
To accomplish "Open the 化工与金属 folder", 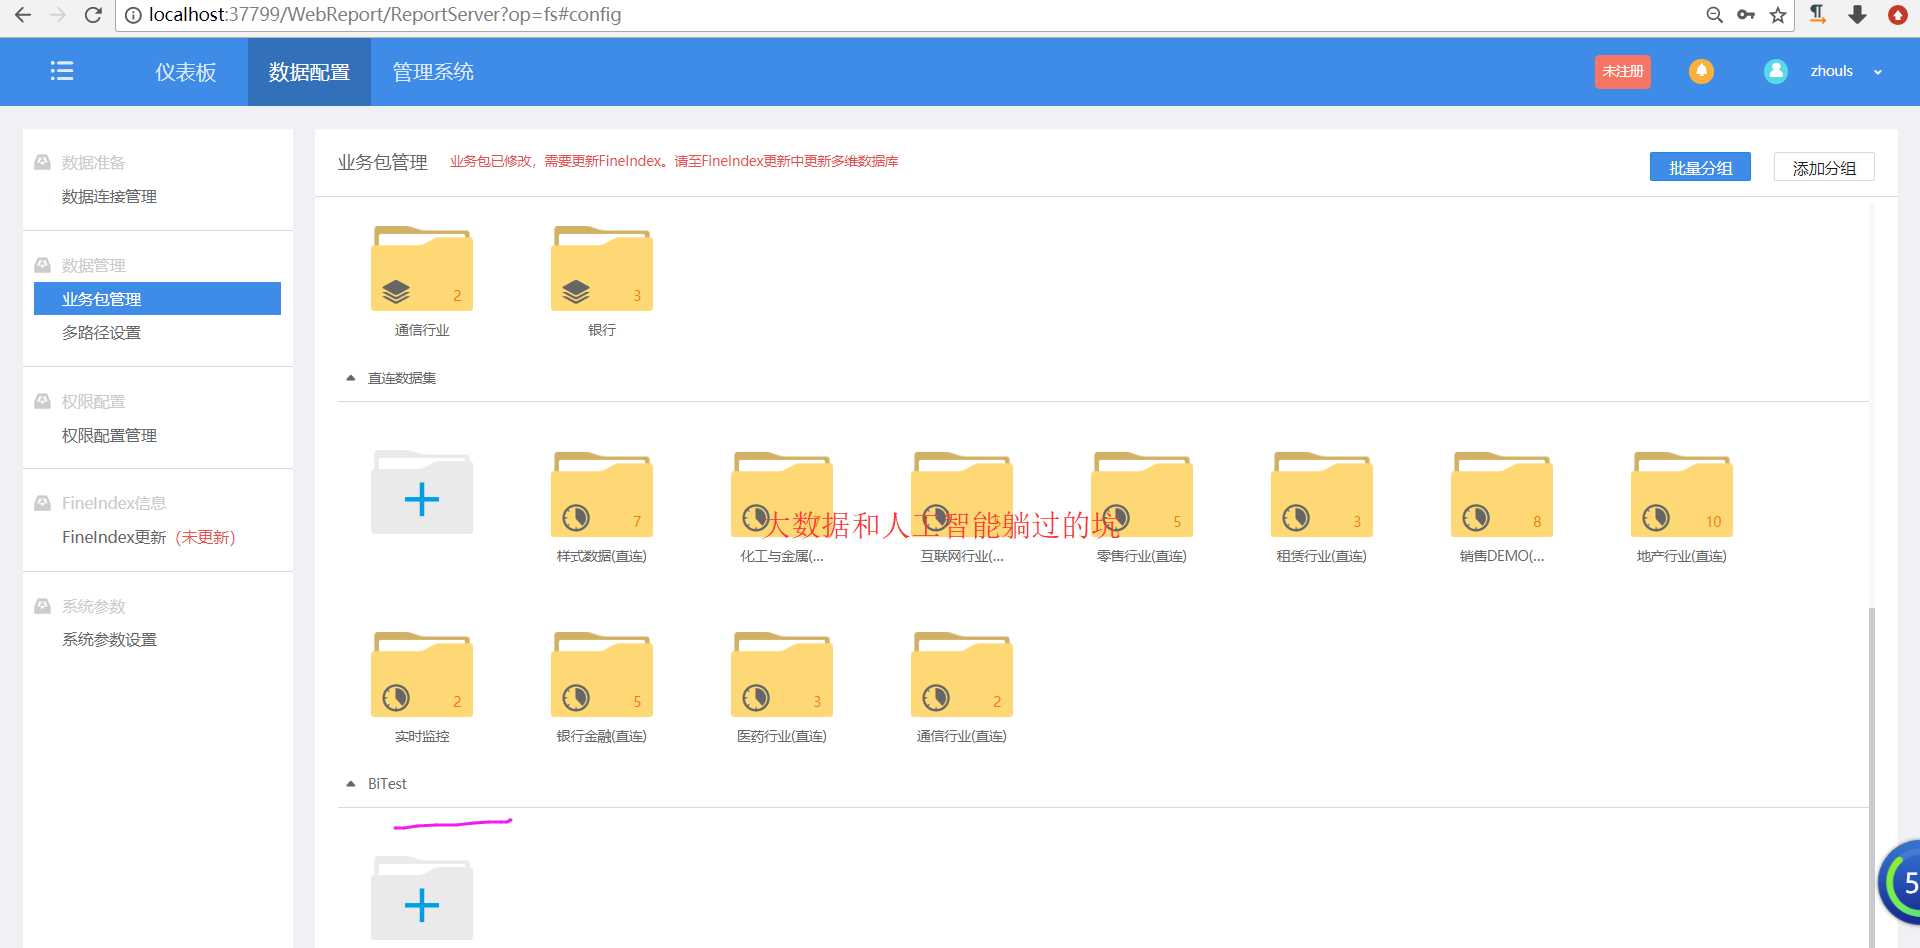I will 782,494.
